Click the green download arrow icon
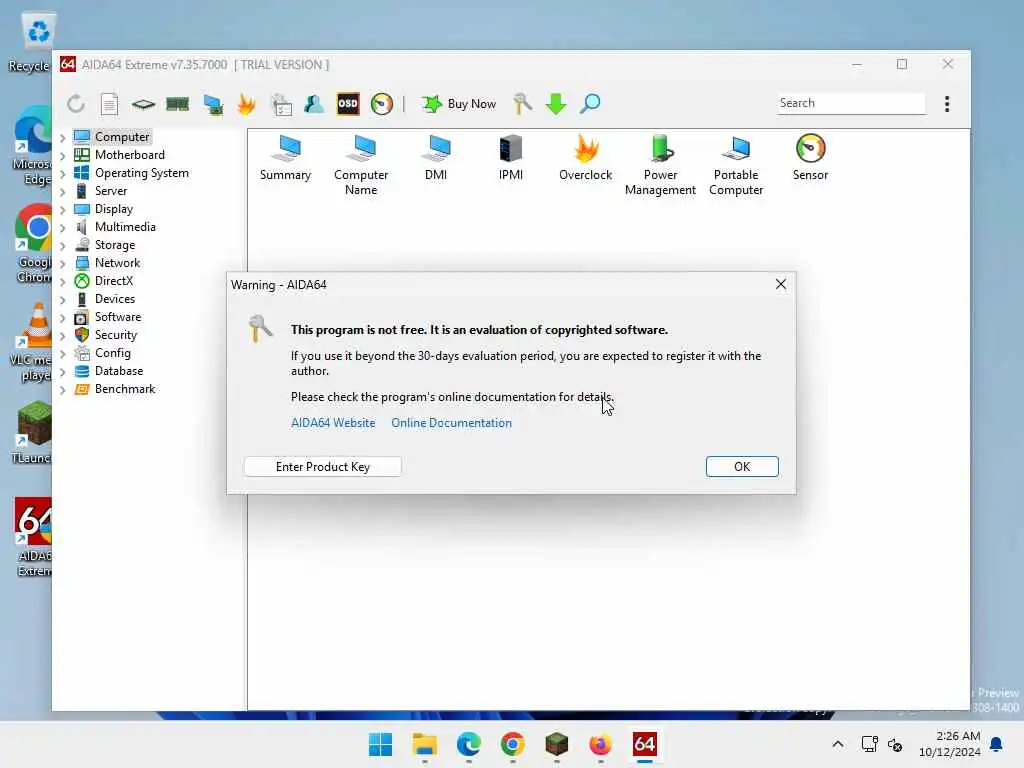Screen dimensions: 1024x768 (556, 104)
